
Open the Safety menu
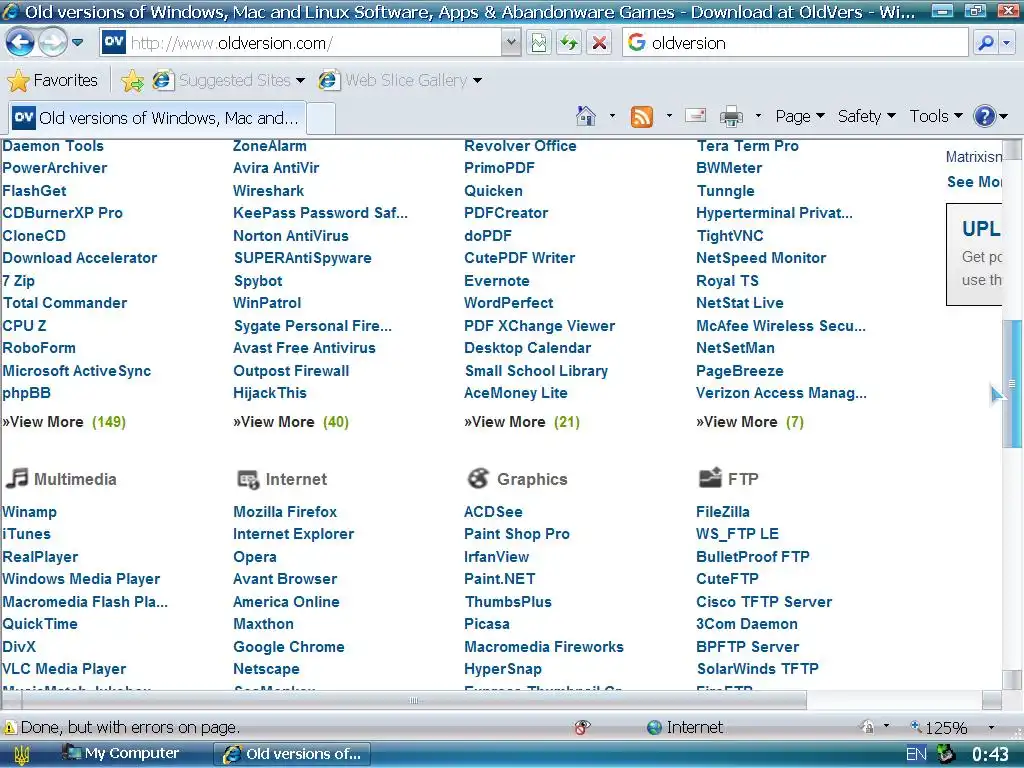click(x=867, y=116)
